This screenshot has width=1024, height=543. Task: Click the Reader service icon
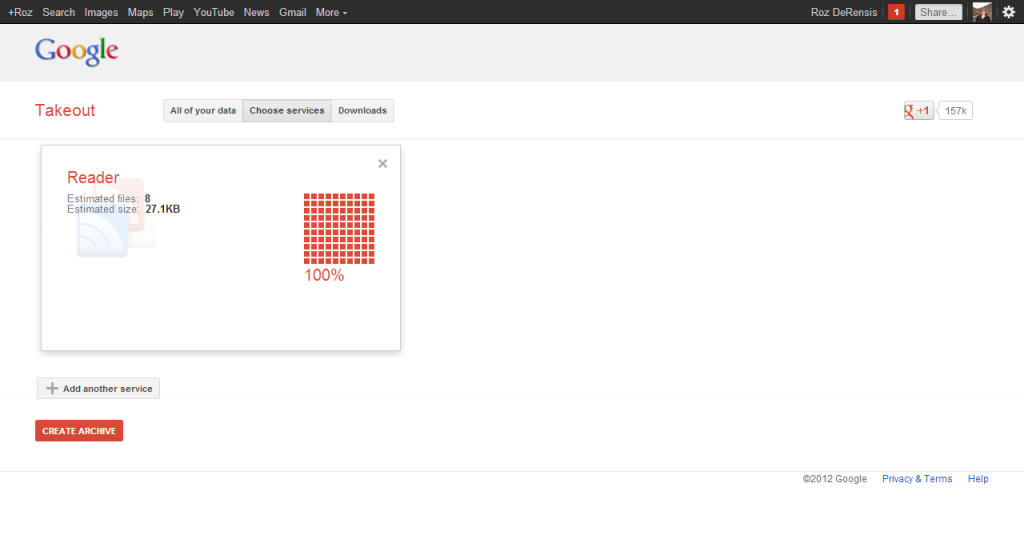pos(118,219)
